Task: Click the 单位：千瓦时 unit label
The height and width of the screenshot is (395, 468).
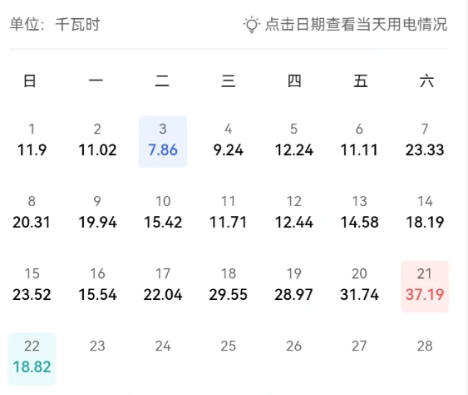Action: click(x=55, y=24)
